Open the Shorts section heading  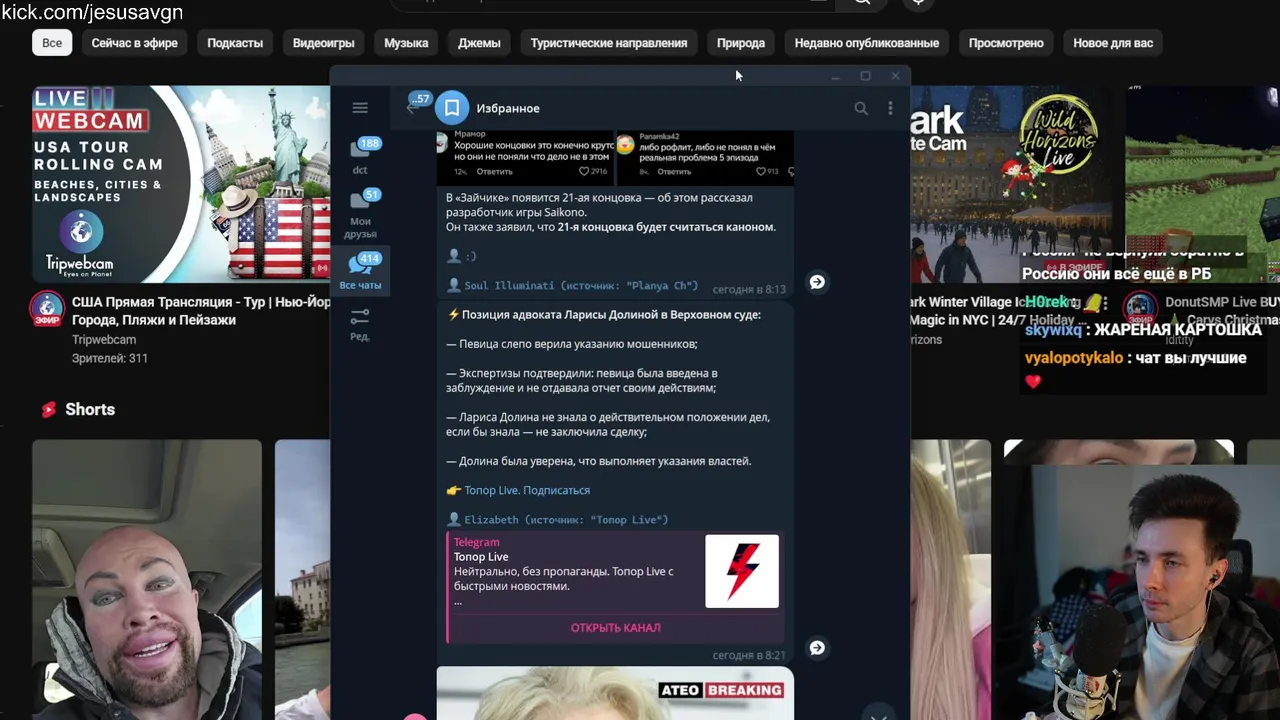point(90,409)
